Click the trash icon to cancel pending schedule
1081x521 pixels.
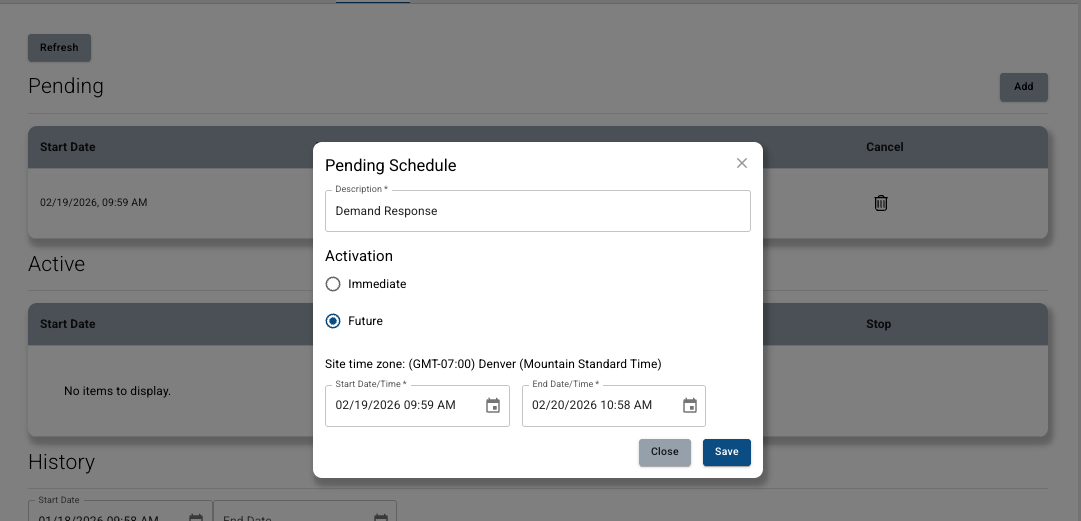point(881,203)
